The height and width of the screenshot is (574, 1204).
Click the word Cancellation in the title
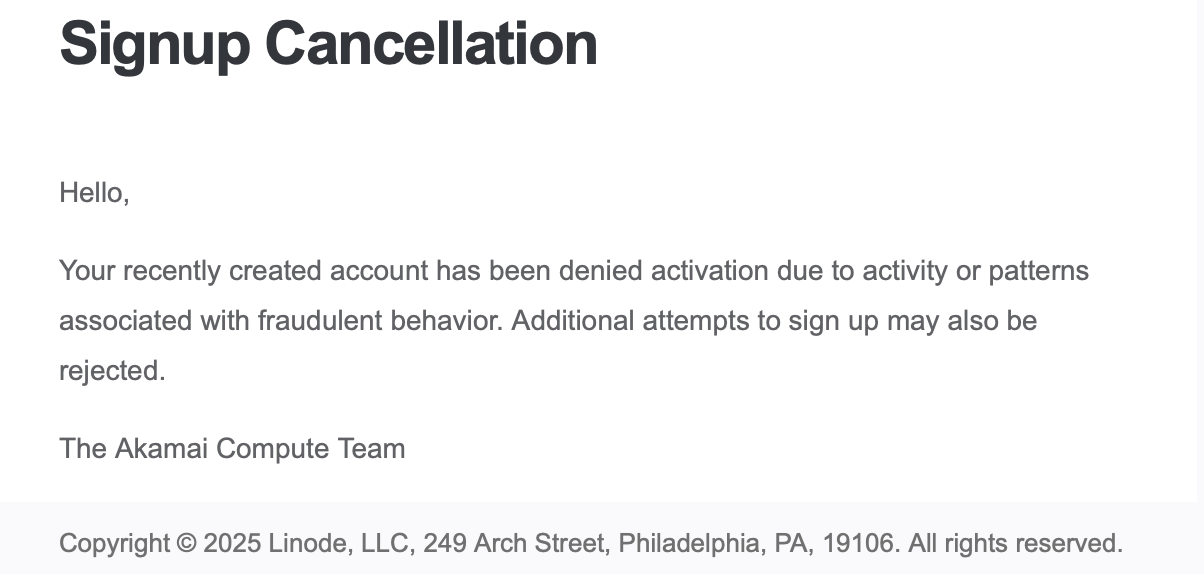click(x=431, y=43)
